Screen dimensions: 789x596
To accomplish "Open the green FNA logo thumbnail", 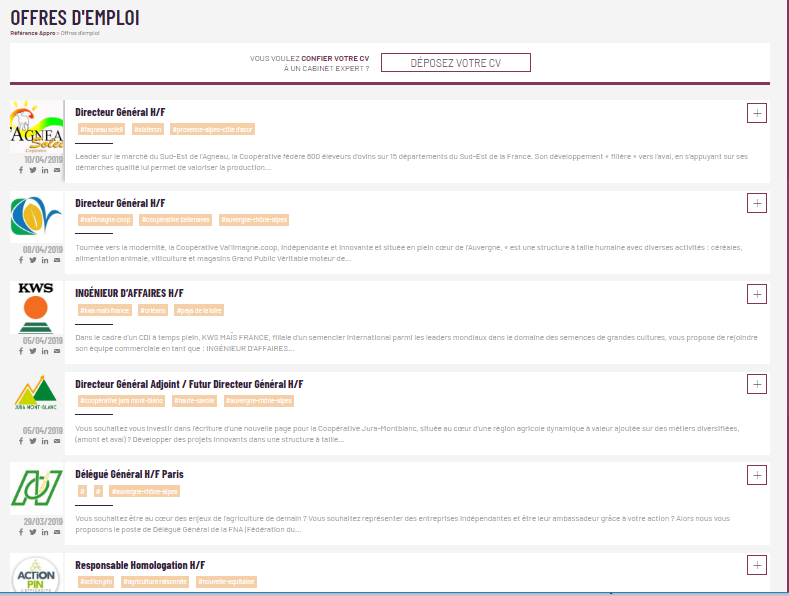I will 37,488.
